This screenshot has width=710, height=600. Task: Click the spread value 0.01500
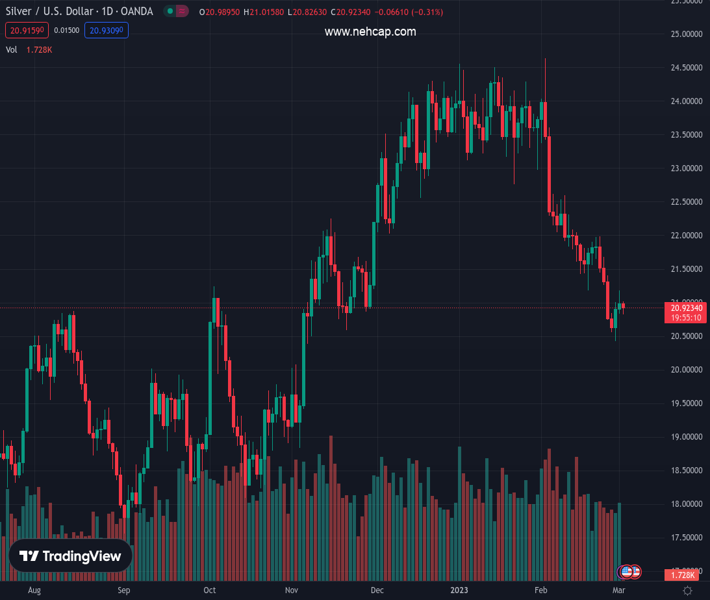tap(67, 31)
